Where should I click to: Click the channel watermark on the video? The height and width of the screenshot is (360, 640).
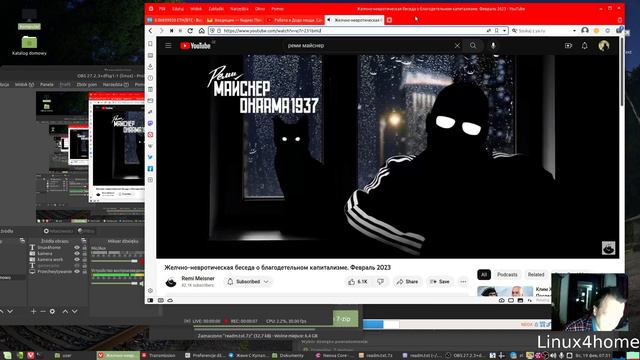pyautogui.click(x=608, y=248)
